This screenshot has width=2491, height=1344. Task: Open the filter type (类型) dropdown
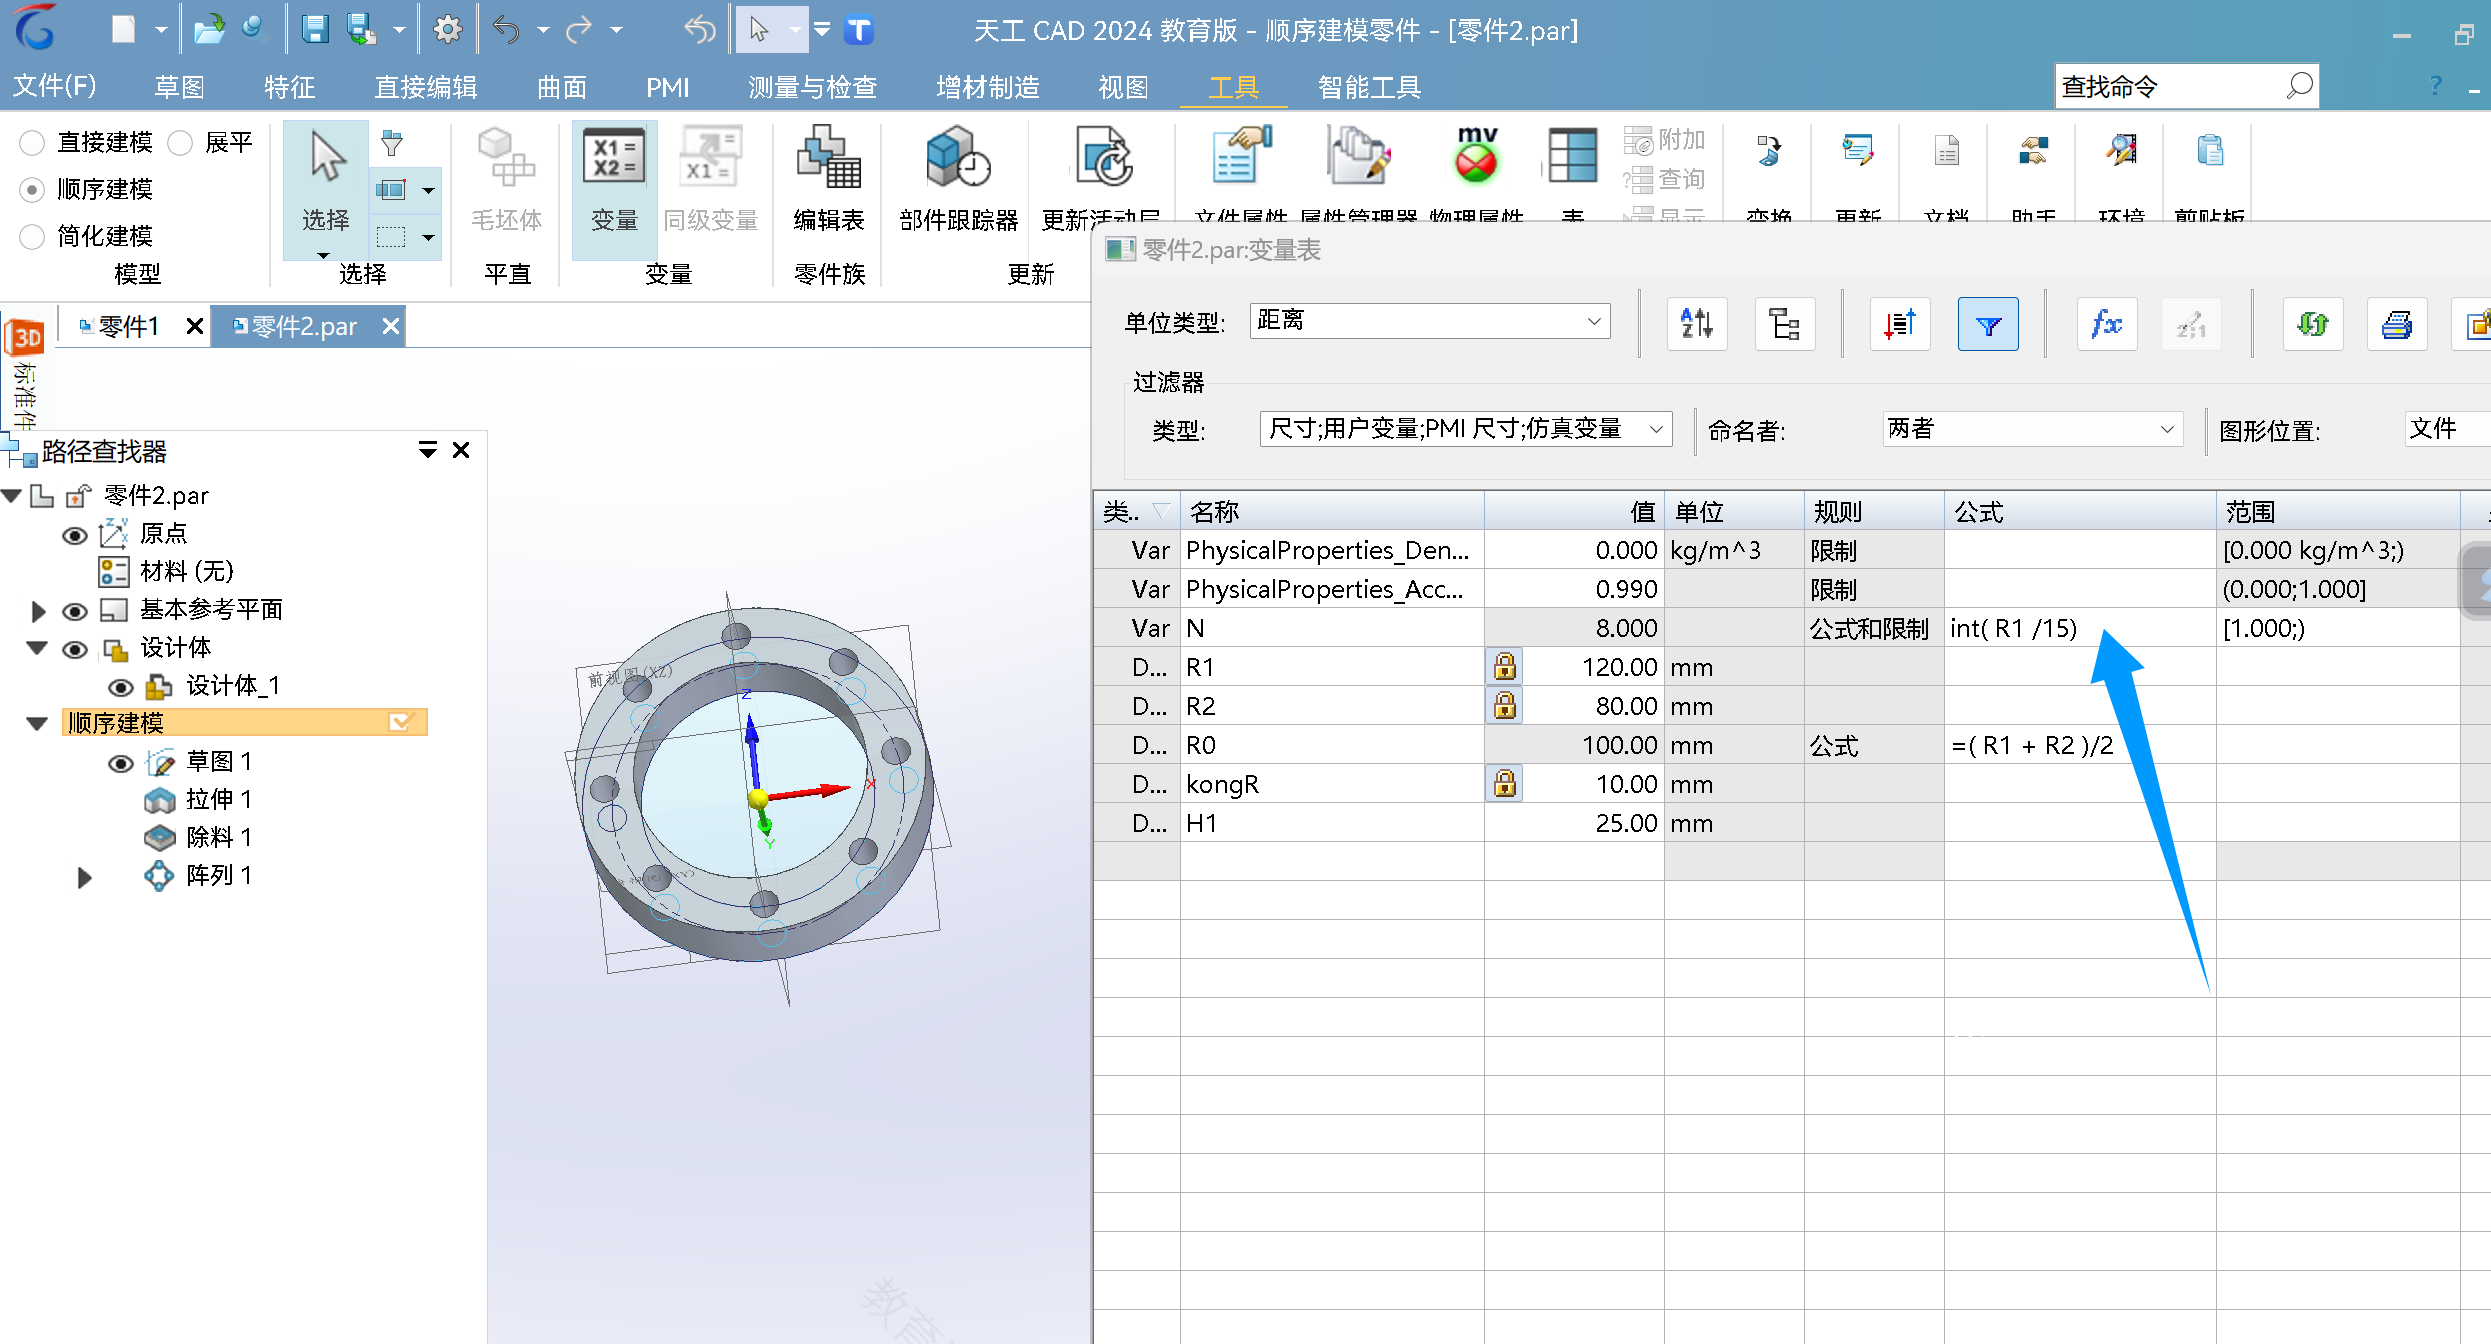point(1465,429)
